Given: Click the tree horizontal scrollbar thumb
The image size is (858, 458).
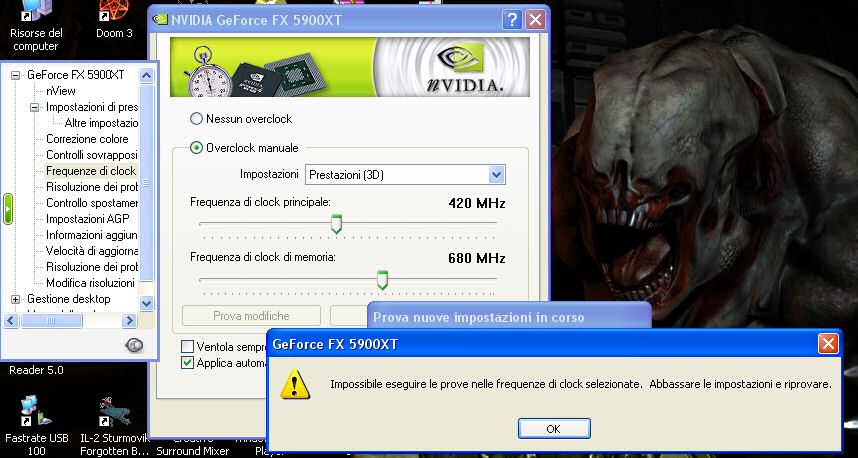Looking at the screenshot, I should [51, 321].
